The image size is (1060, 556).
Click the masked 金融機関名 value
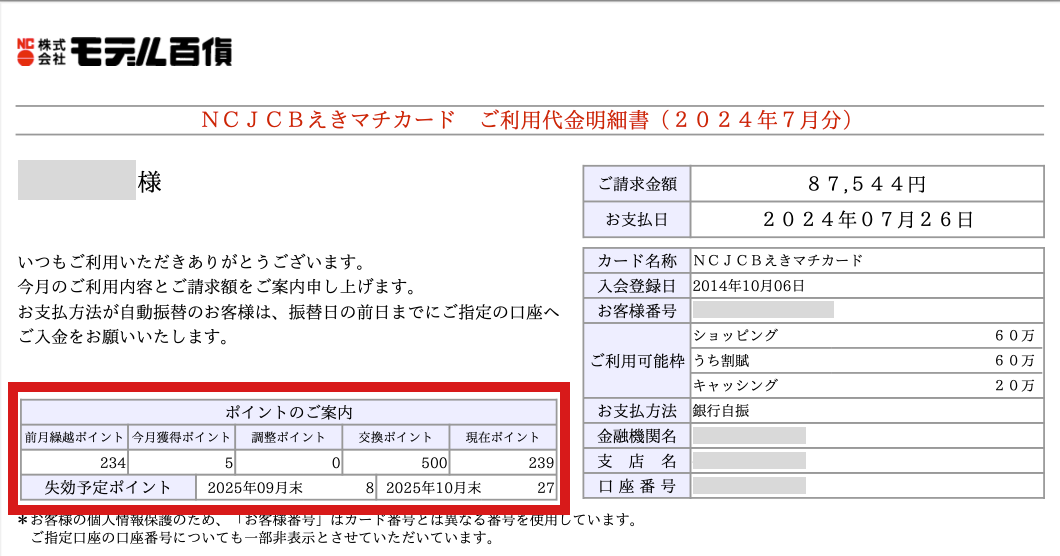[749, 436]
